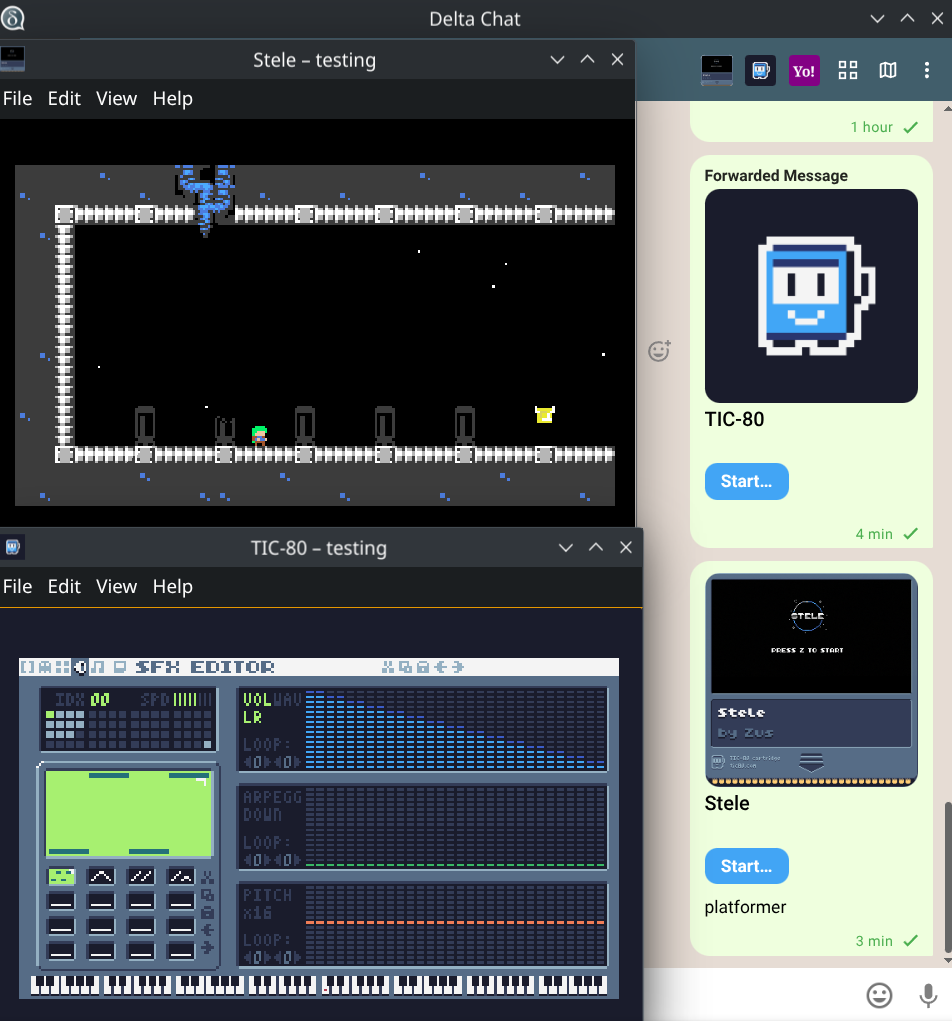Click the paste icon in SFX editor top toolbar

[423, 667]
